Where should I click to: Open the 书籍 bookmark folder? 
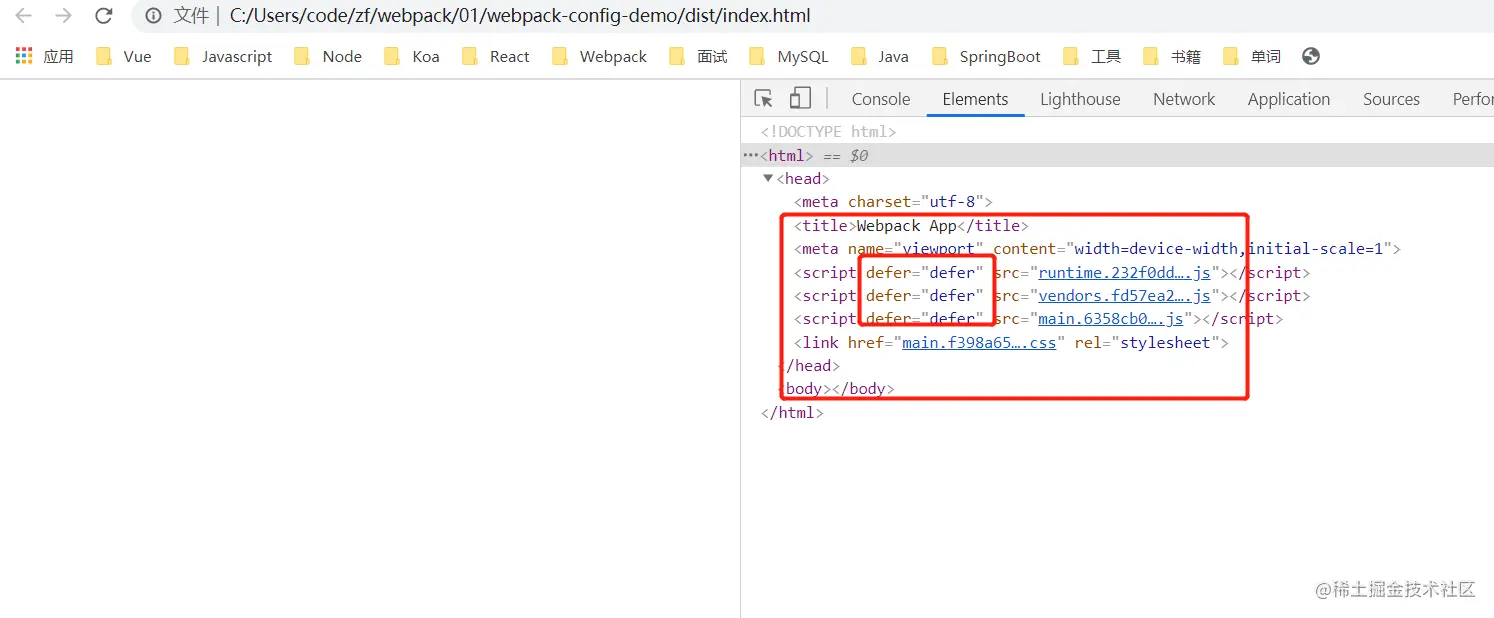[x=1171, y=56]
